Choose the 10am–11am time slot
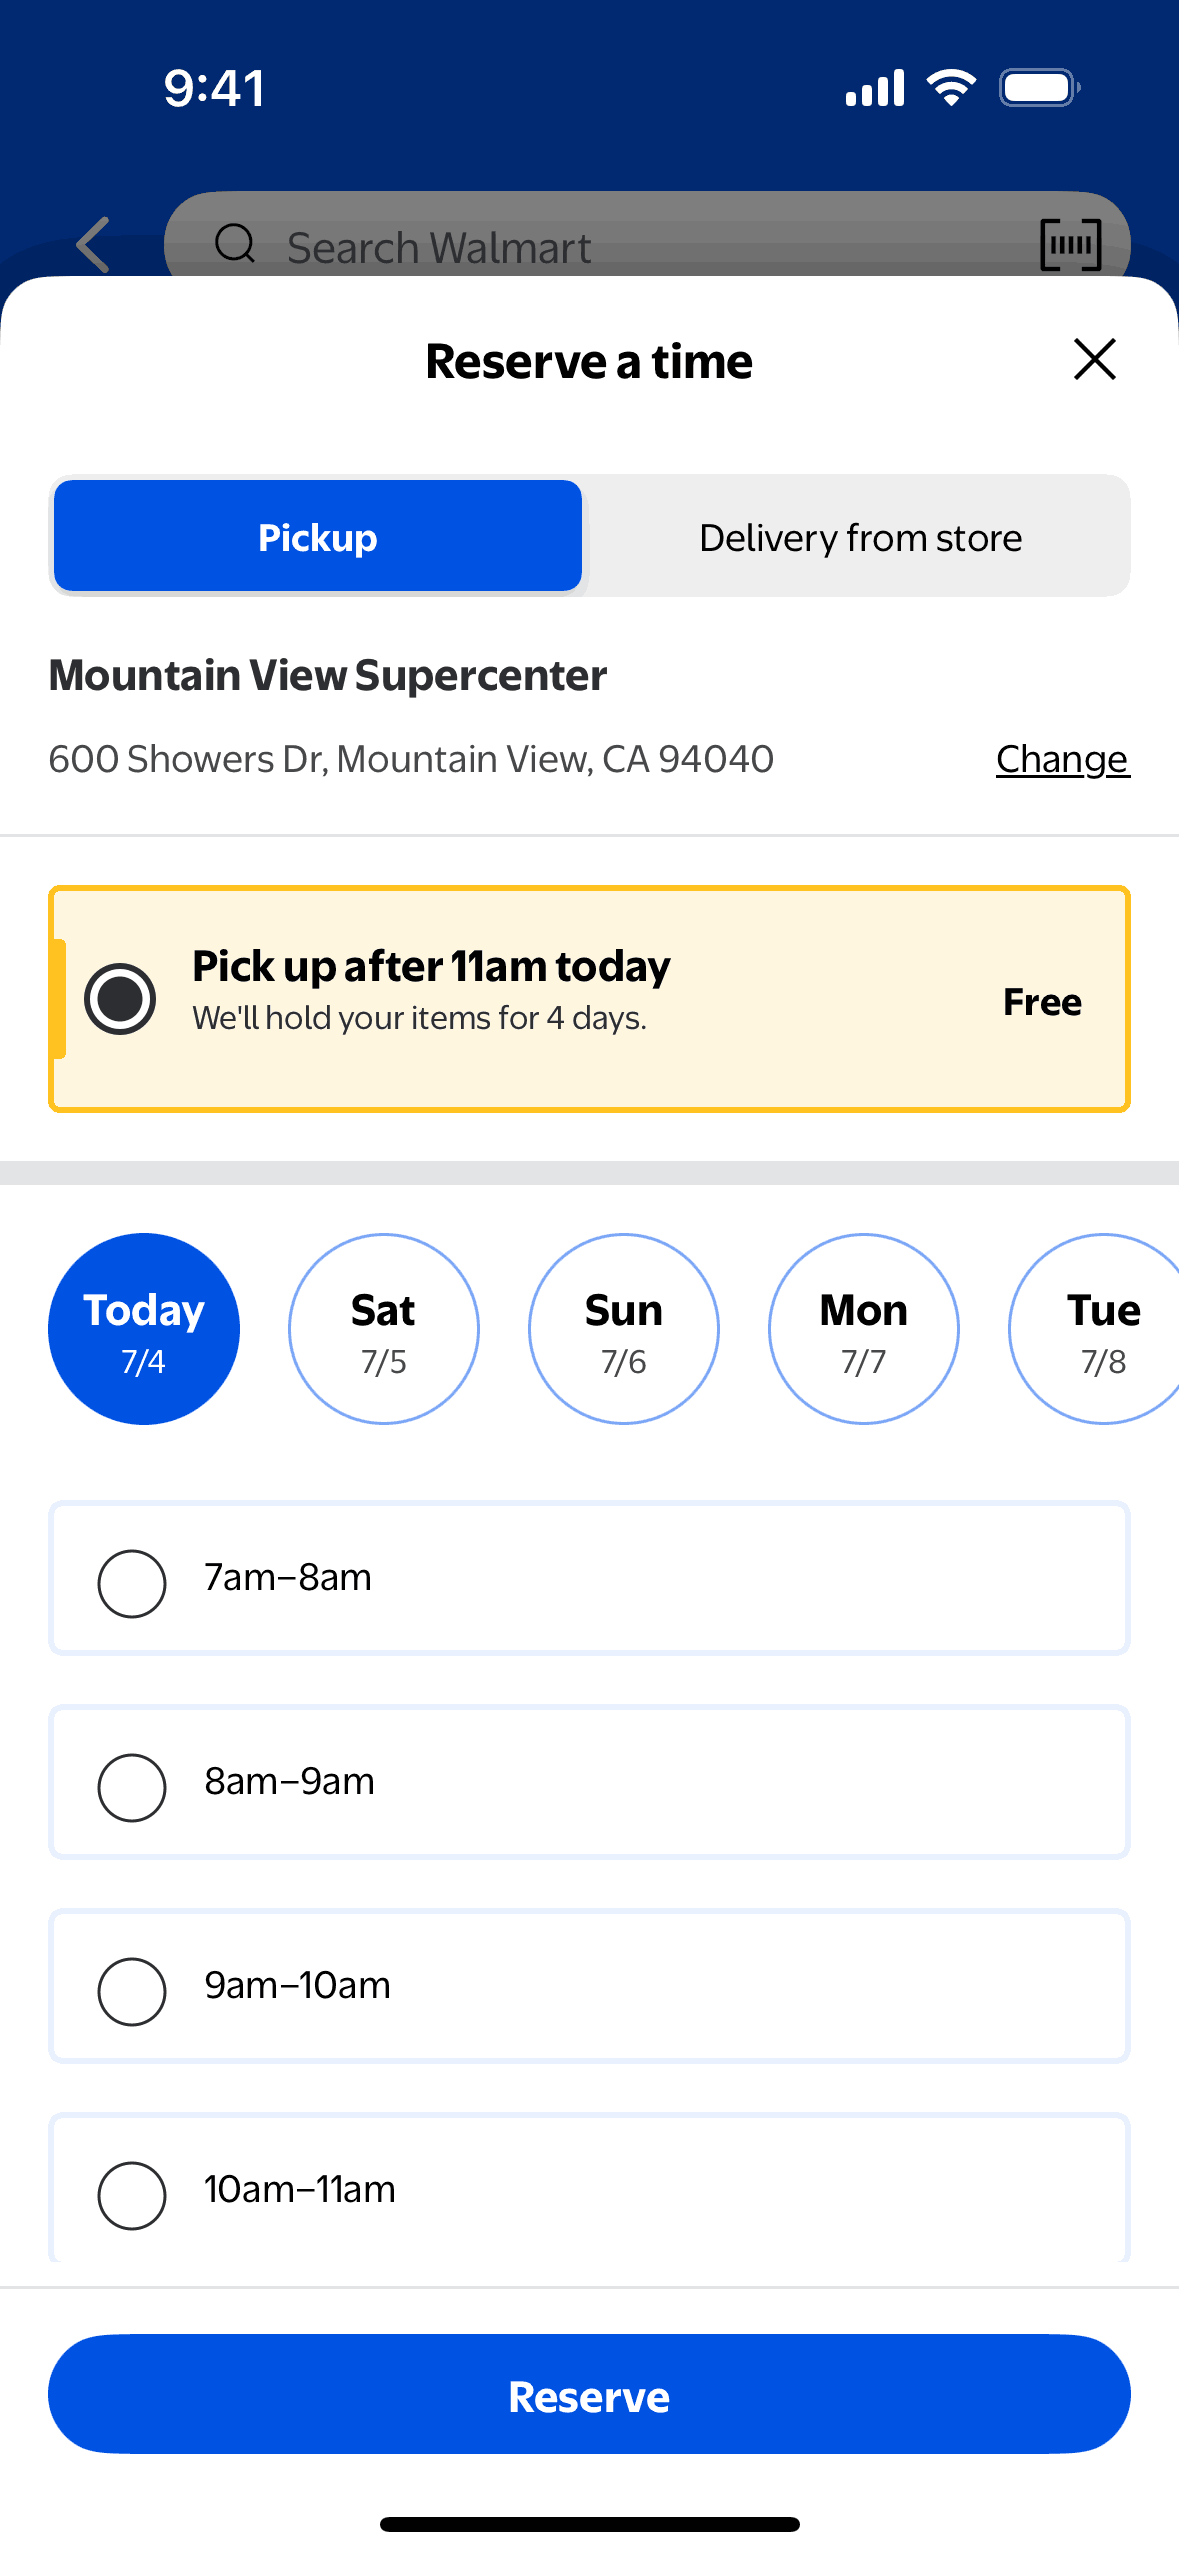 (x=131, y=2195)
